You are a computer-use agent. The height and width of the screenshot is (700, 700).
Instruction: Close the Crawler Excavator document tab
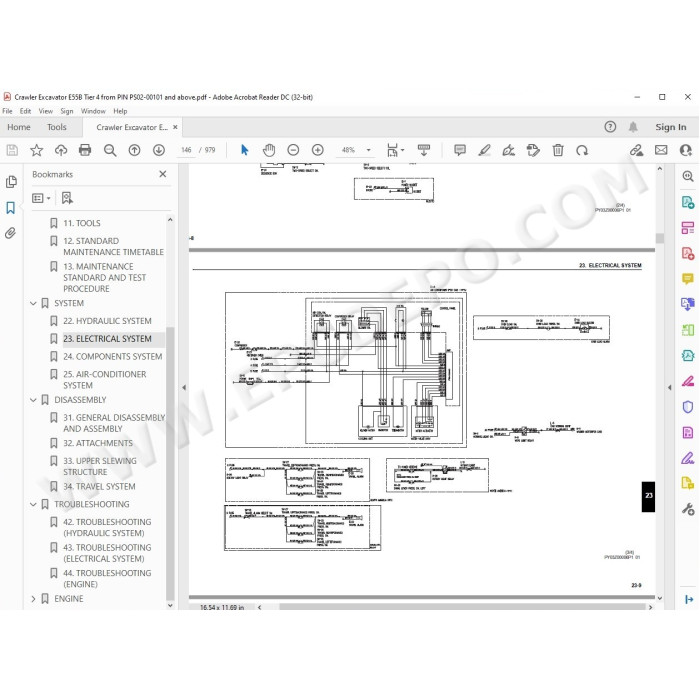(x=175, y=127)
